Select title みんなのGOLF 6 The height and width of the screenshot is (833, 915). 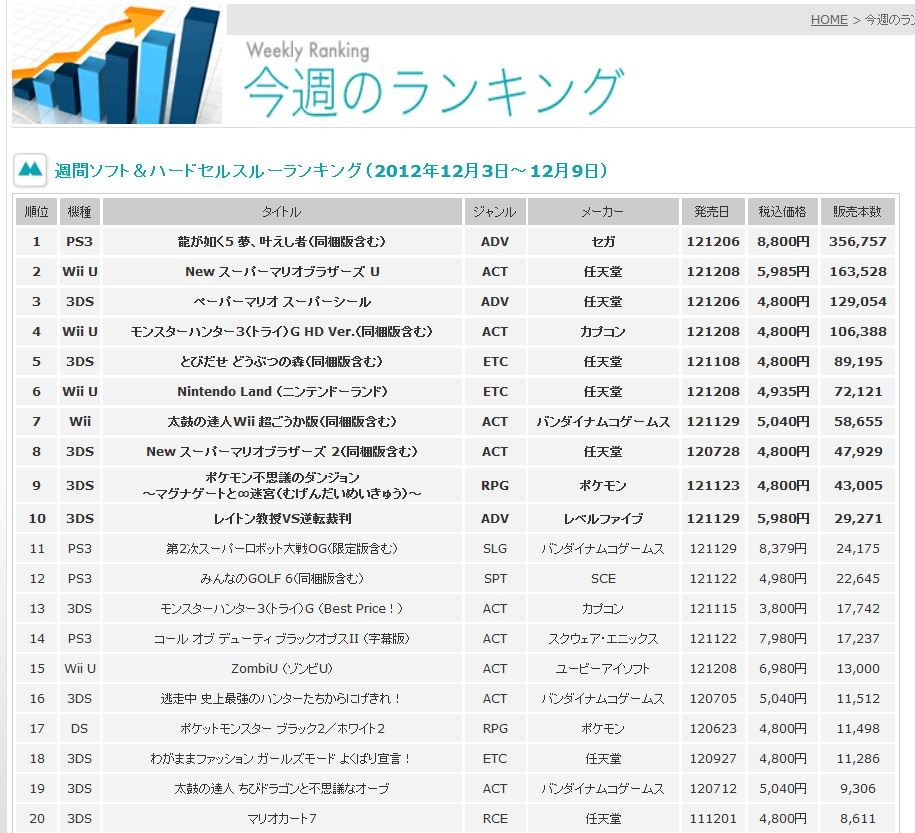(x=282, y=578)
